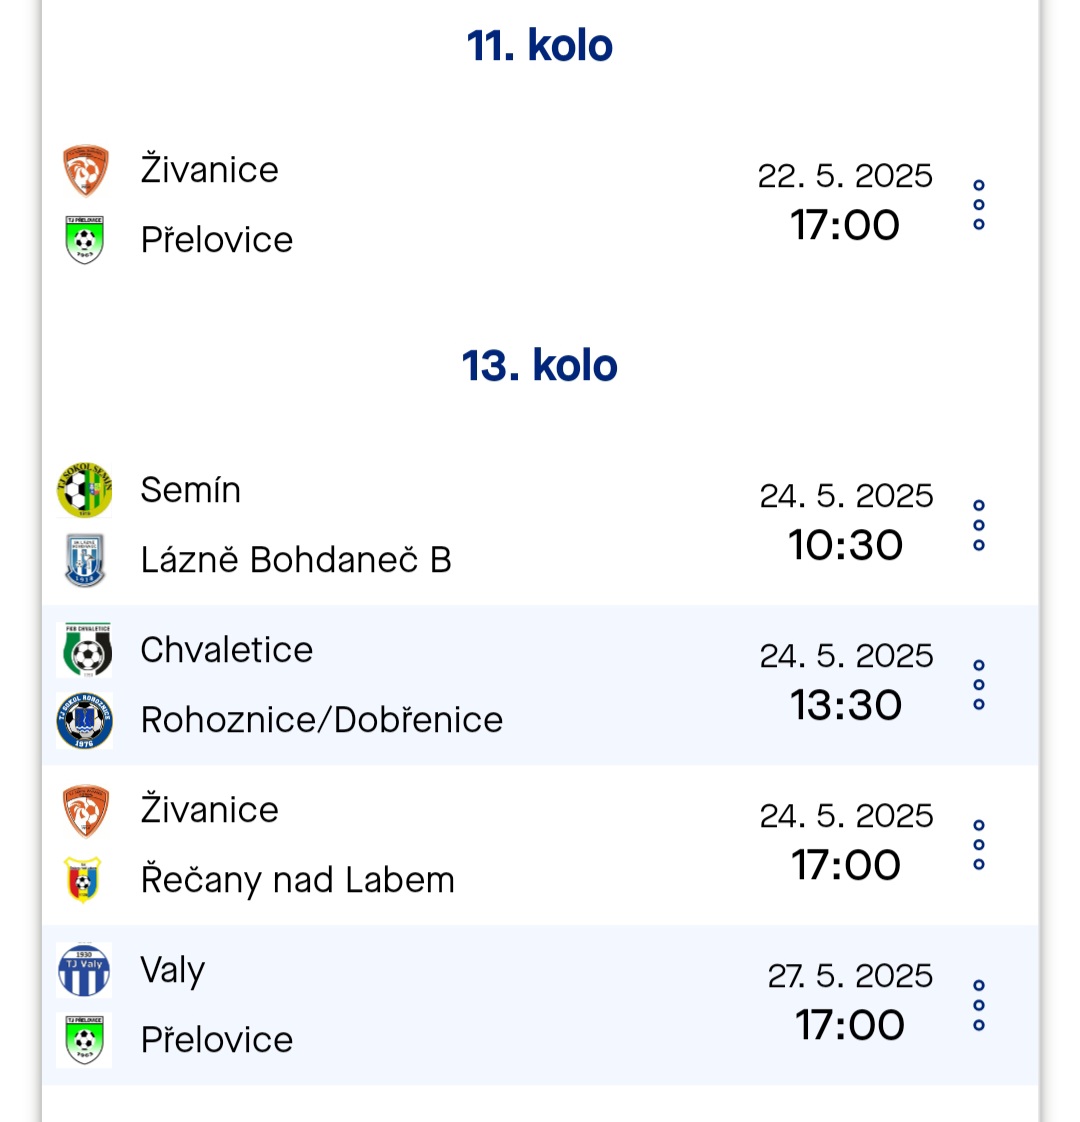1080x1122 pixels.
Task: Open the Rohoznice/Dobřenice team name
Action: tap(321, 720)
